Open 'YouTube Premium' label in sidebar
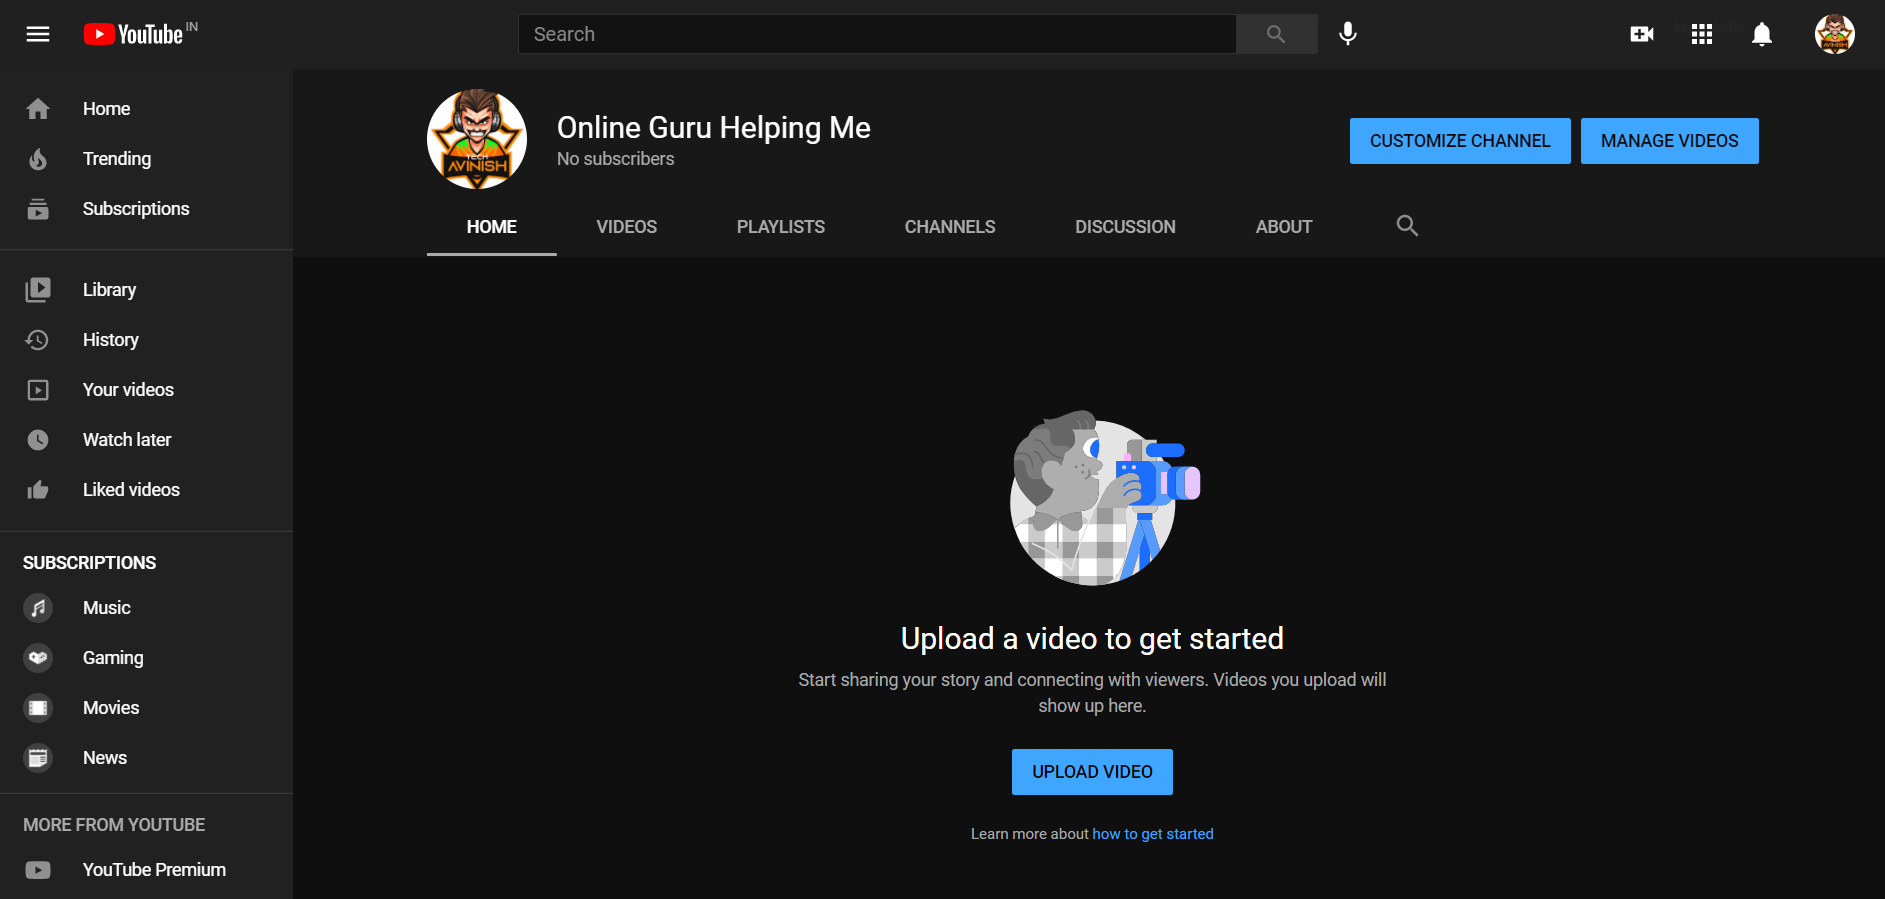This screenshot has height=899, width=1885. [154, 870]
